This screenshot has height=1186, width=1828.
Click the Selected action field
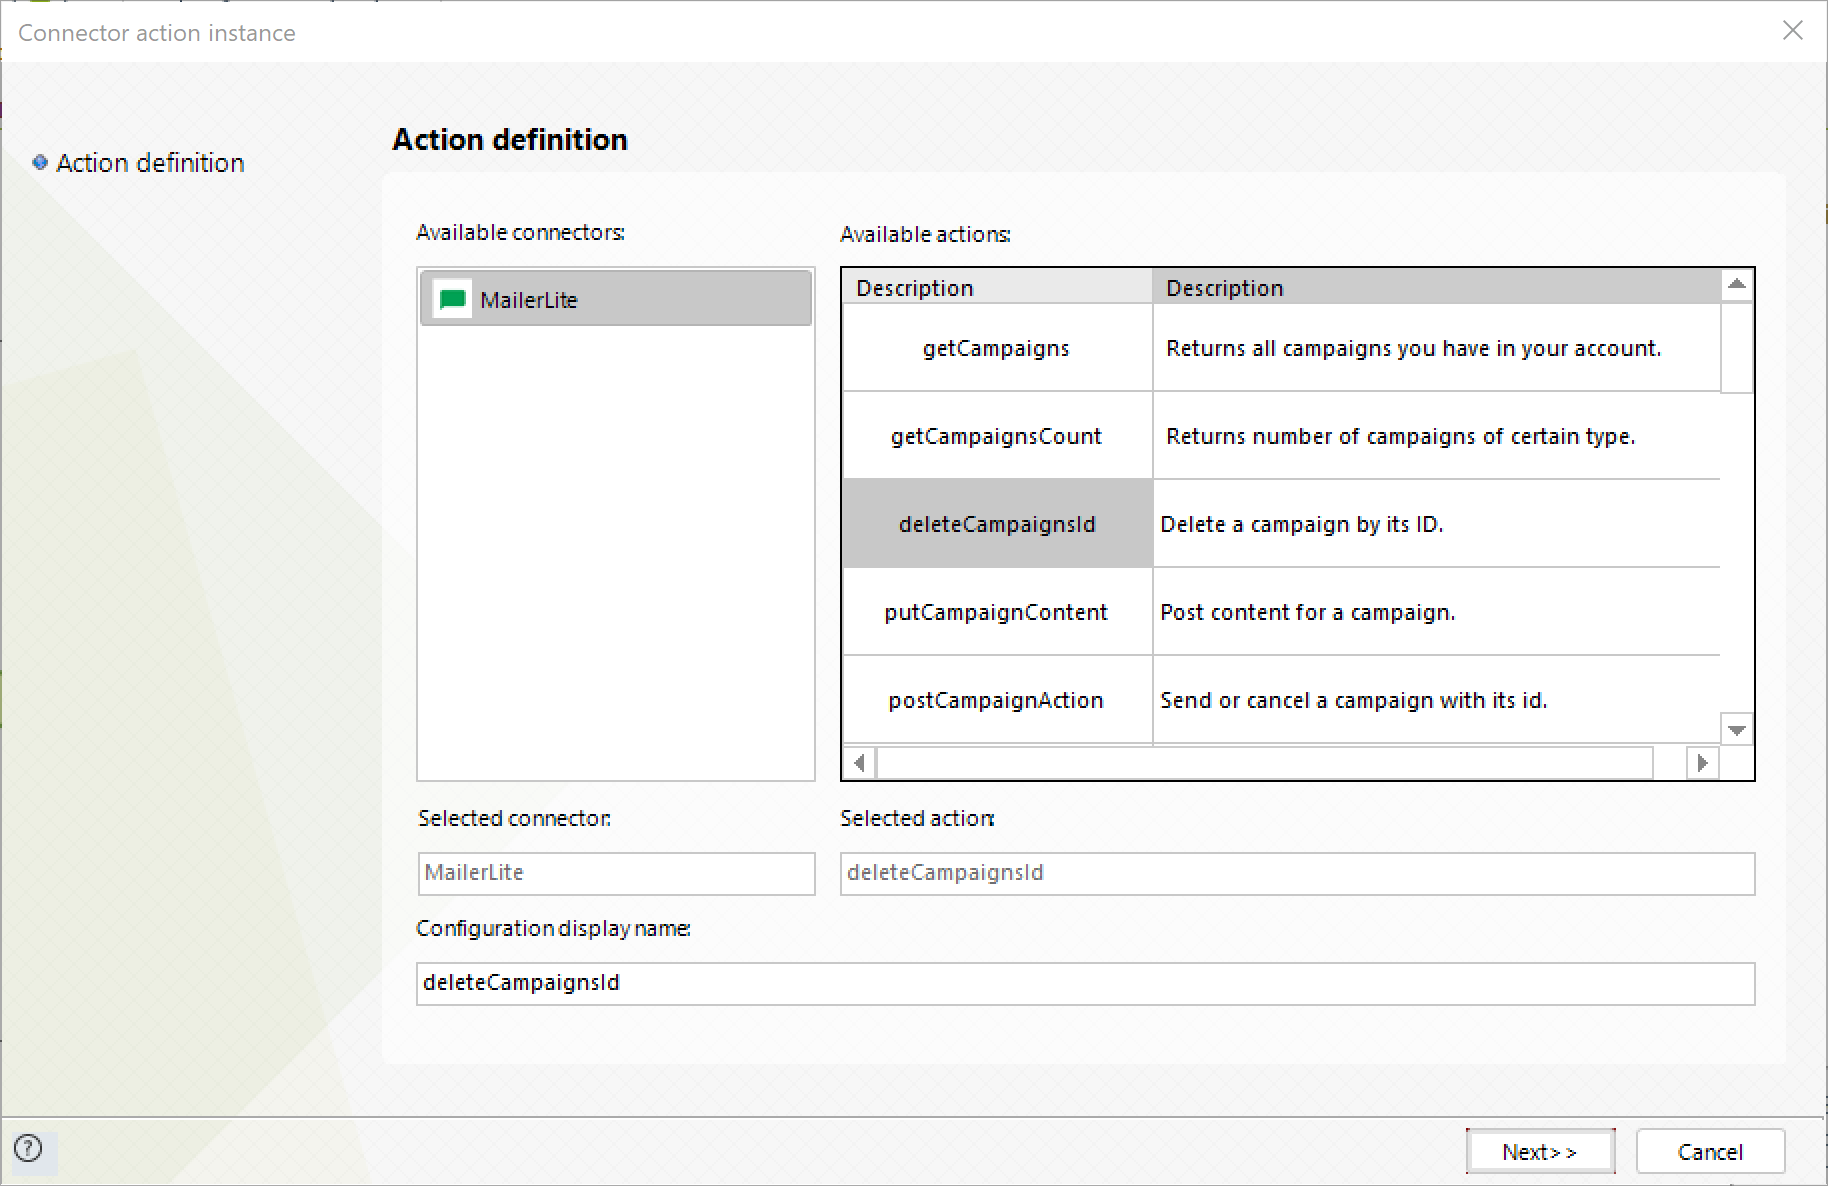1297,873
